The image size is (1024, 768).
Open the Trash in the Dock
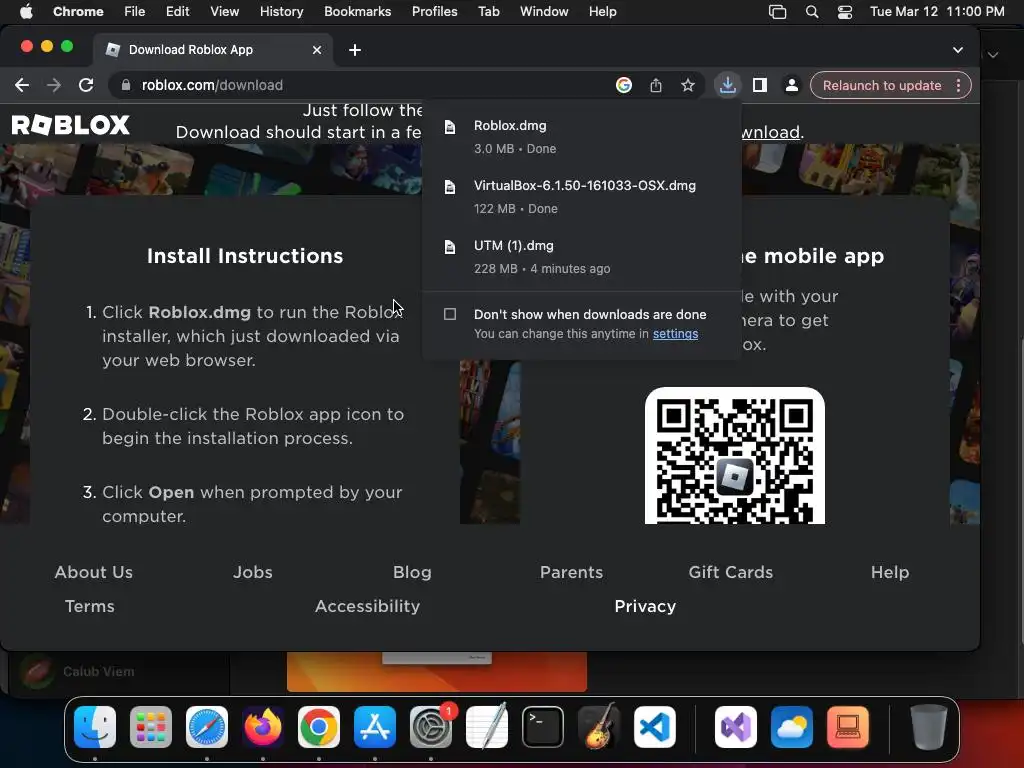[x=929, y=727]
